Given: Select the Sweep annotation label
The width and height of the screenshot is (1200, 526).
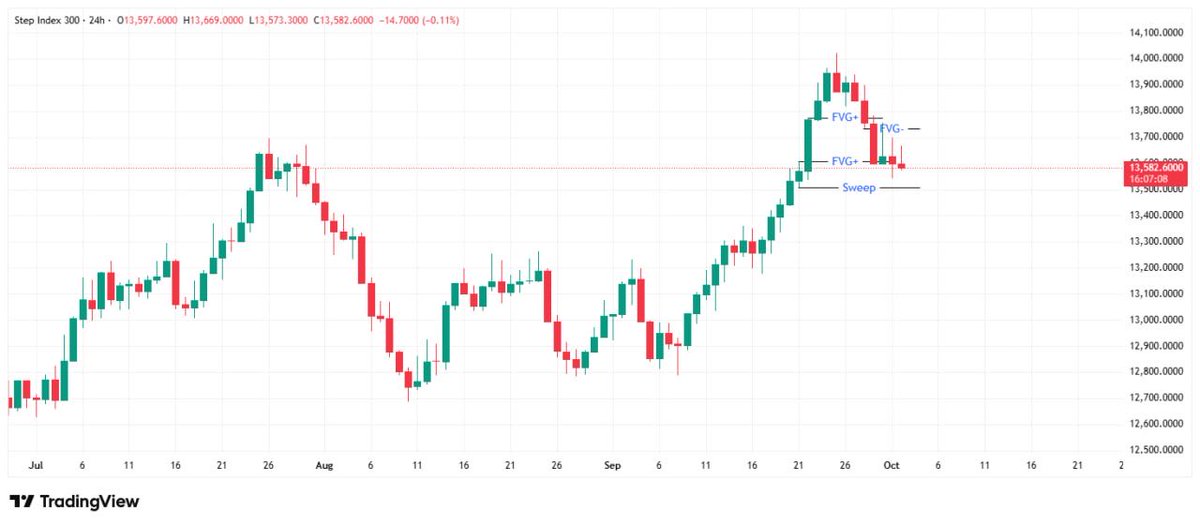Looking at the screenshot, I should (x=859, y=188).
